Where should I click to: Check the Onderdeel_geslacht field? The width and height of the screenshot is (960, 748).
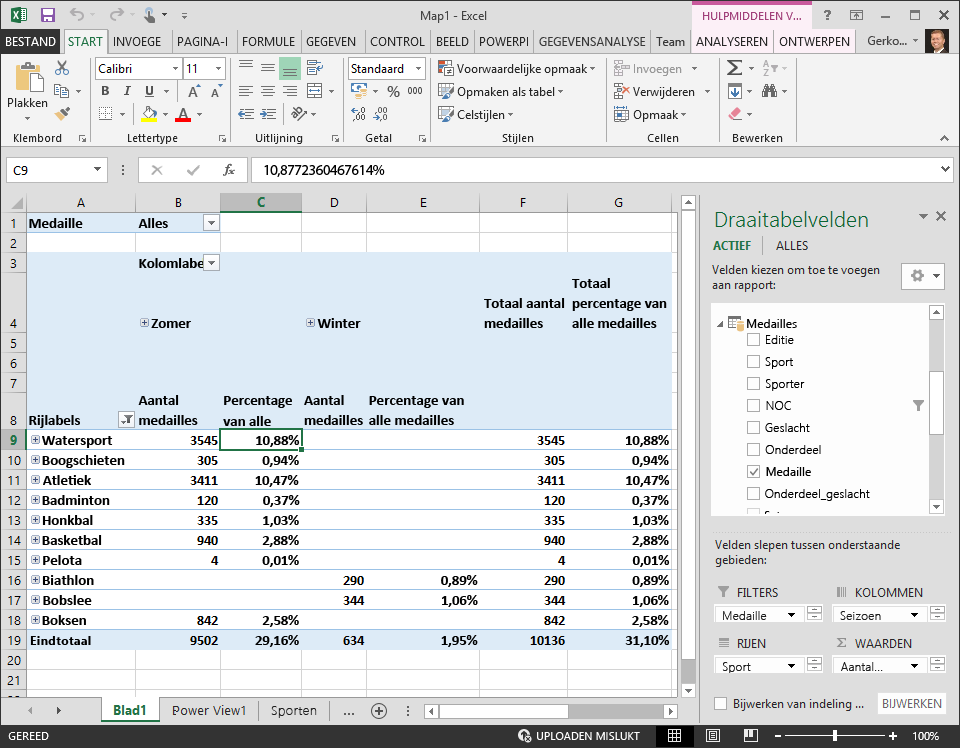tap(754, 494)
